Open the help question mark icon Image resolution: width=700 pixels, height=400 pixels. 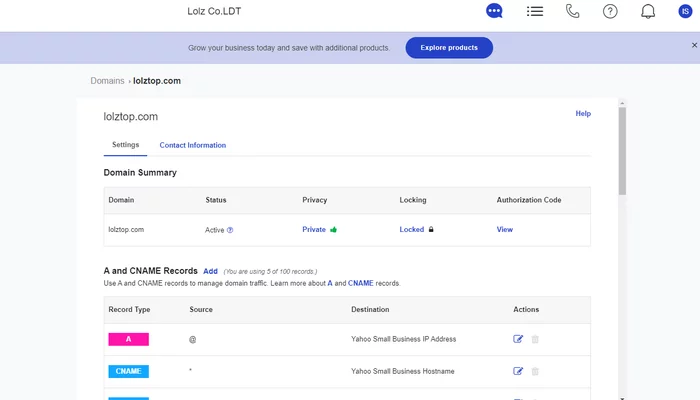[610, 11]
